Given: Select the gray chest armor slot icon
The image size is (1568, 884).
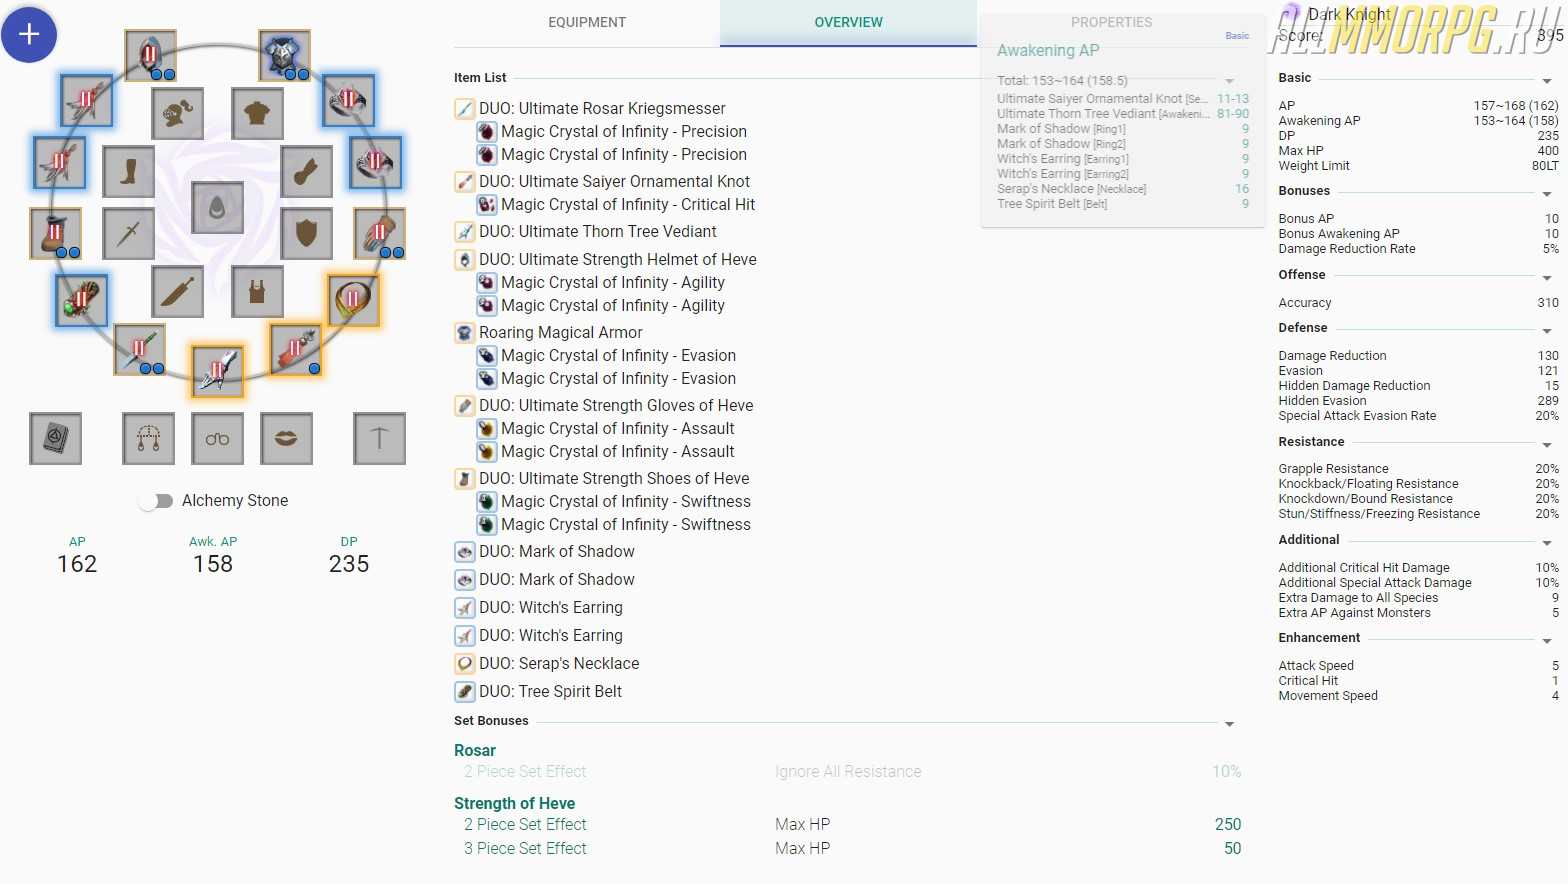Looking at the screenshot, I should coord(257,114).
